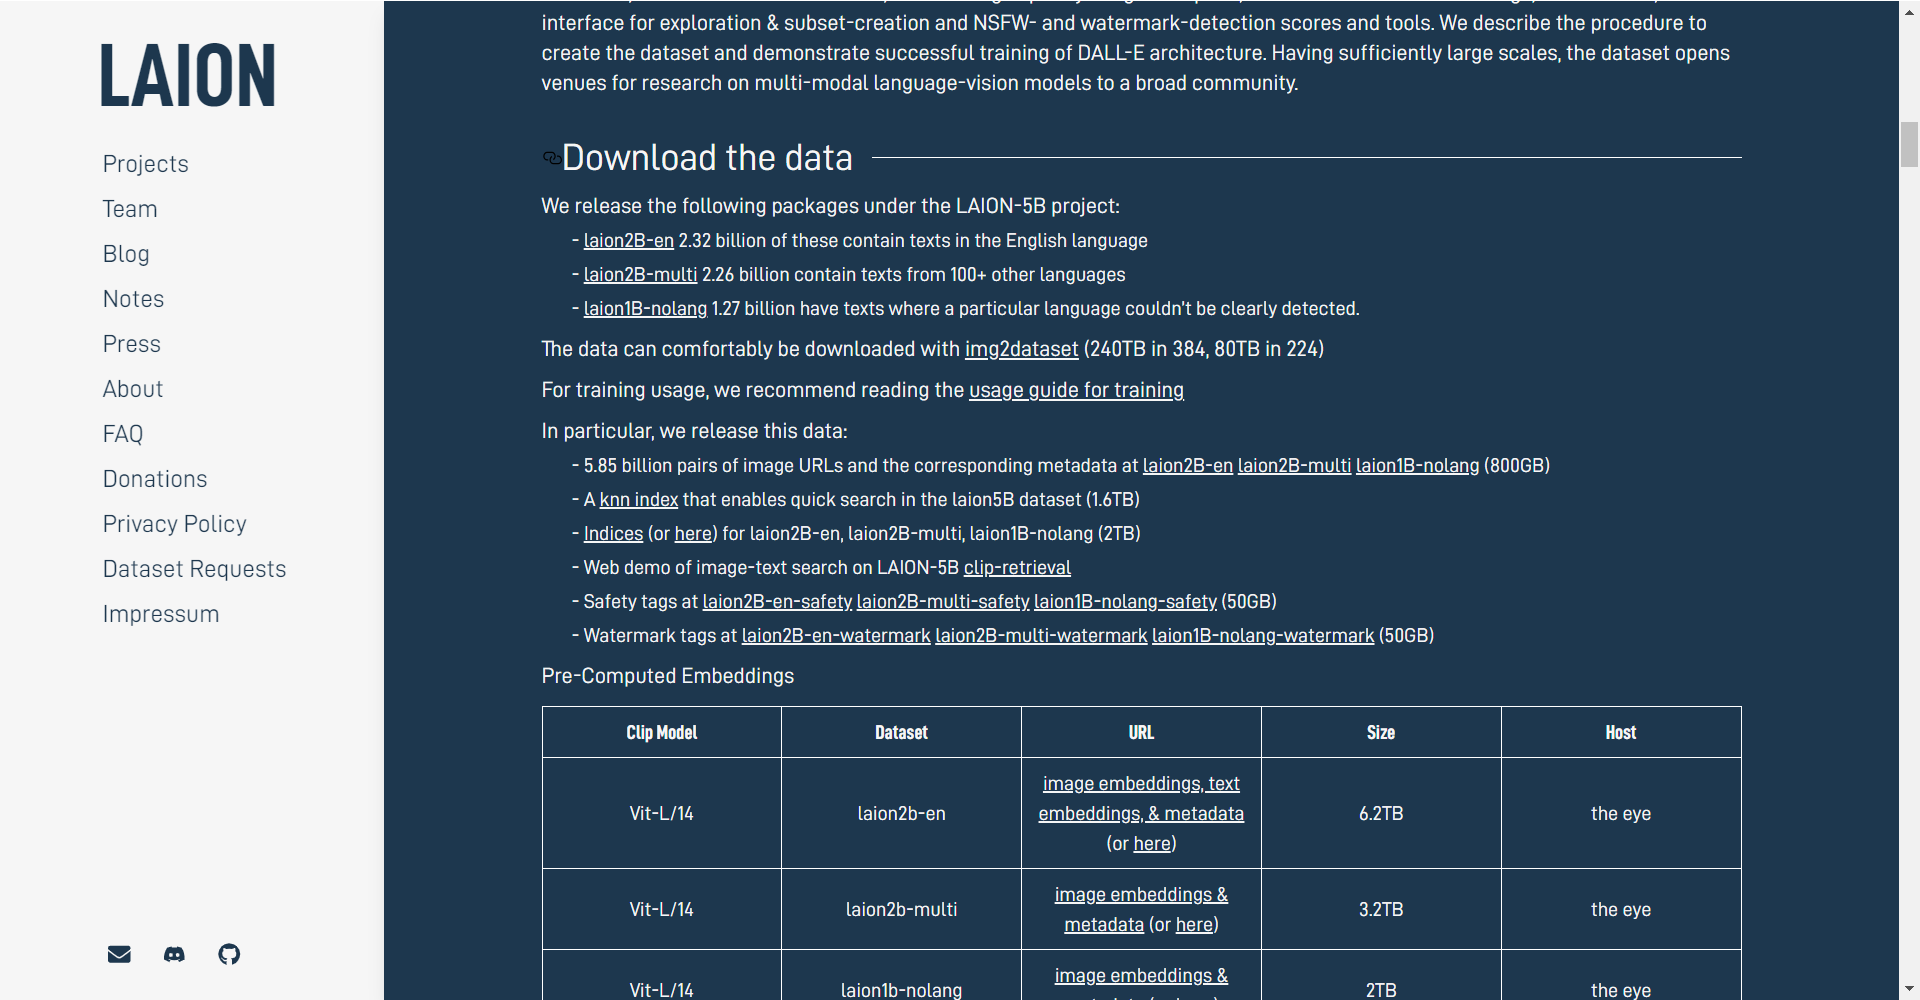This screenshot has height=1000, width=1920.
Task: Click the laion2b-multi dataset cell
Action: pyautogui.click(x=901, y=910)
